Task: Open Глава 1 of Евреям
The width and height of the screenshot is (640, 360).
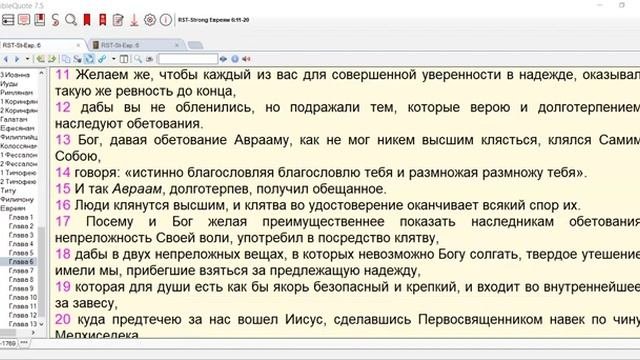Action: point(21,218)
